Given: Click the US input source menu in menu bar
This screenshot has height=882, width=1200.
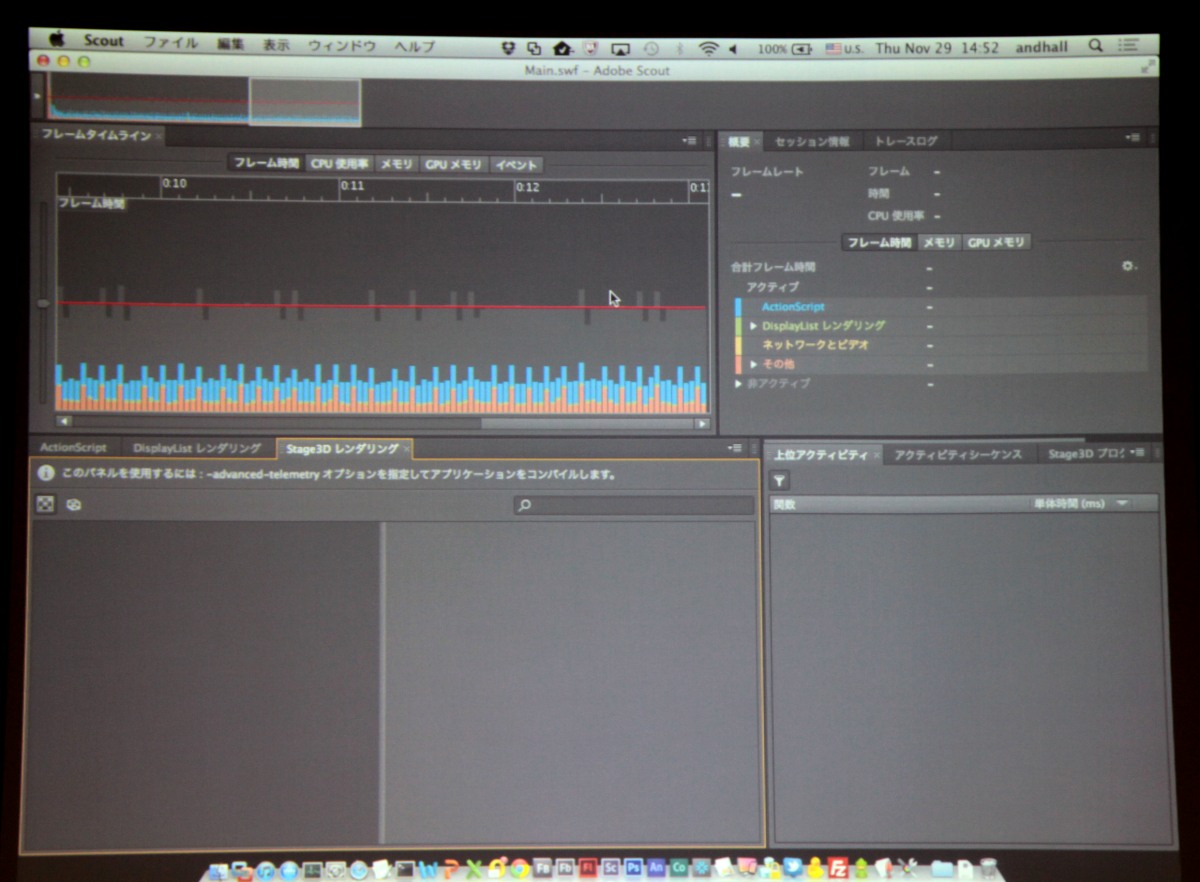Looking at the screenshot, I should tap(844, 48).
